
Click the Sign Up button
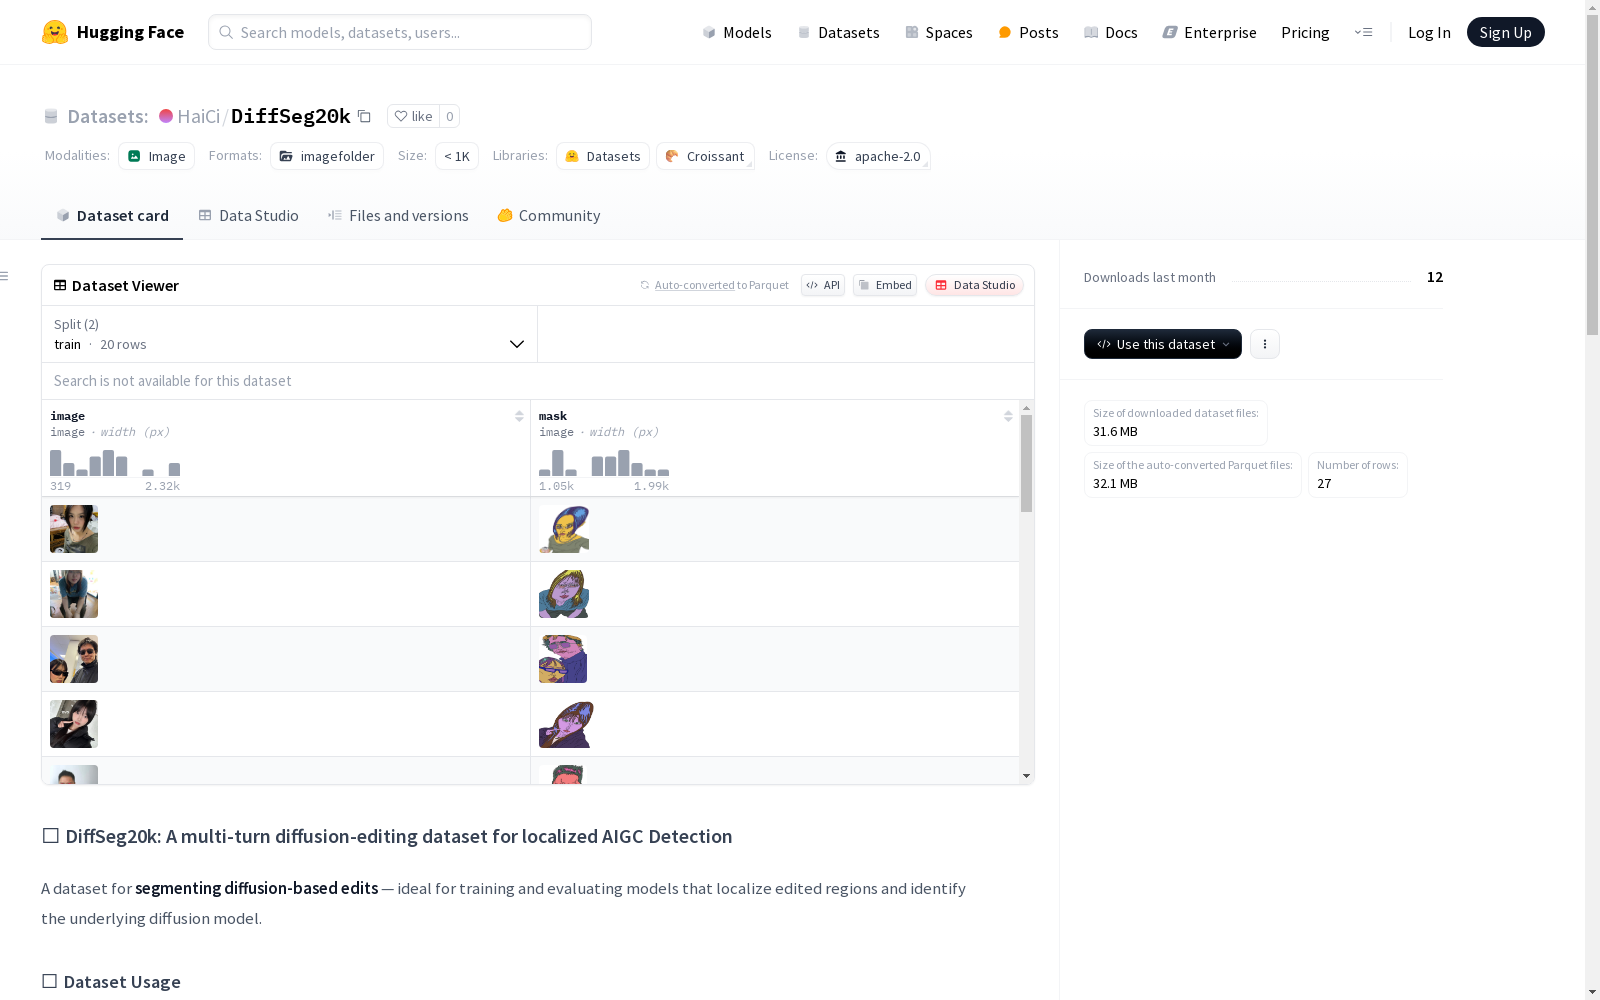1506,32
